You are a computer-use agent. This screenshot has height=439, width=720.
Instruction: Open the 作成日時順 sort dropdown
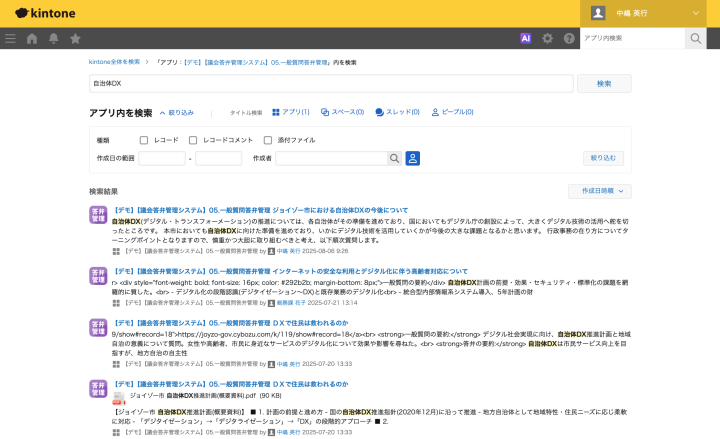(x=600, y=191)
